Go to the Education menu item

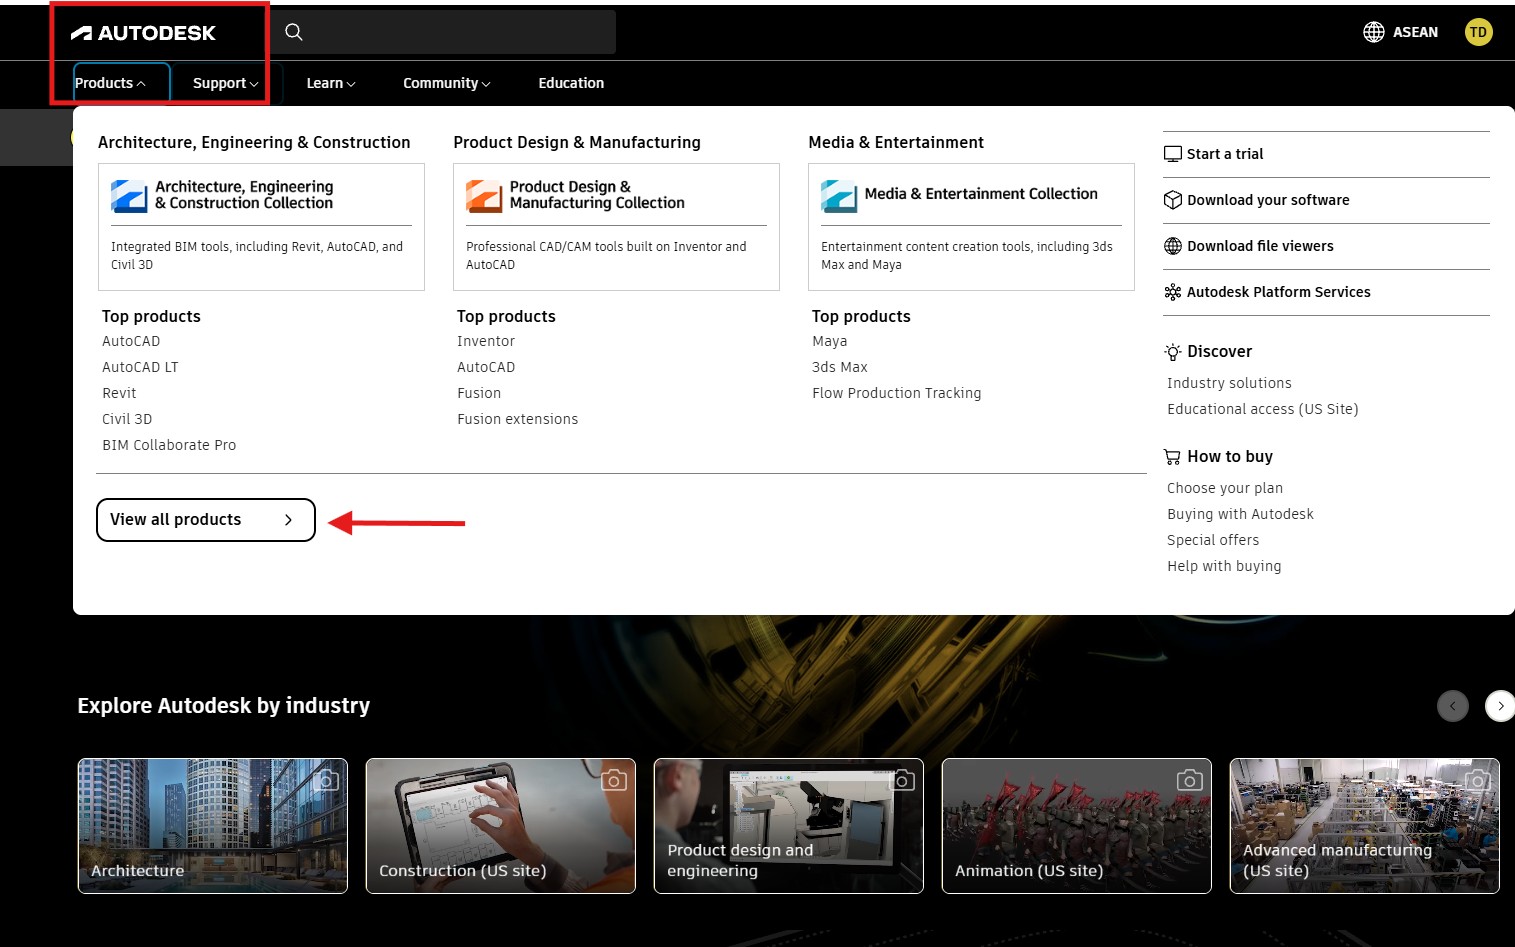click(571, 83)
